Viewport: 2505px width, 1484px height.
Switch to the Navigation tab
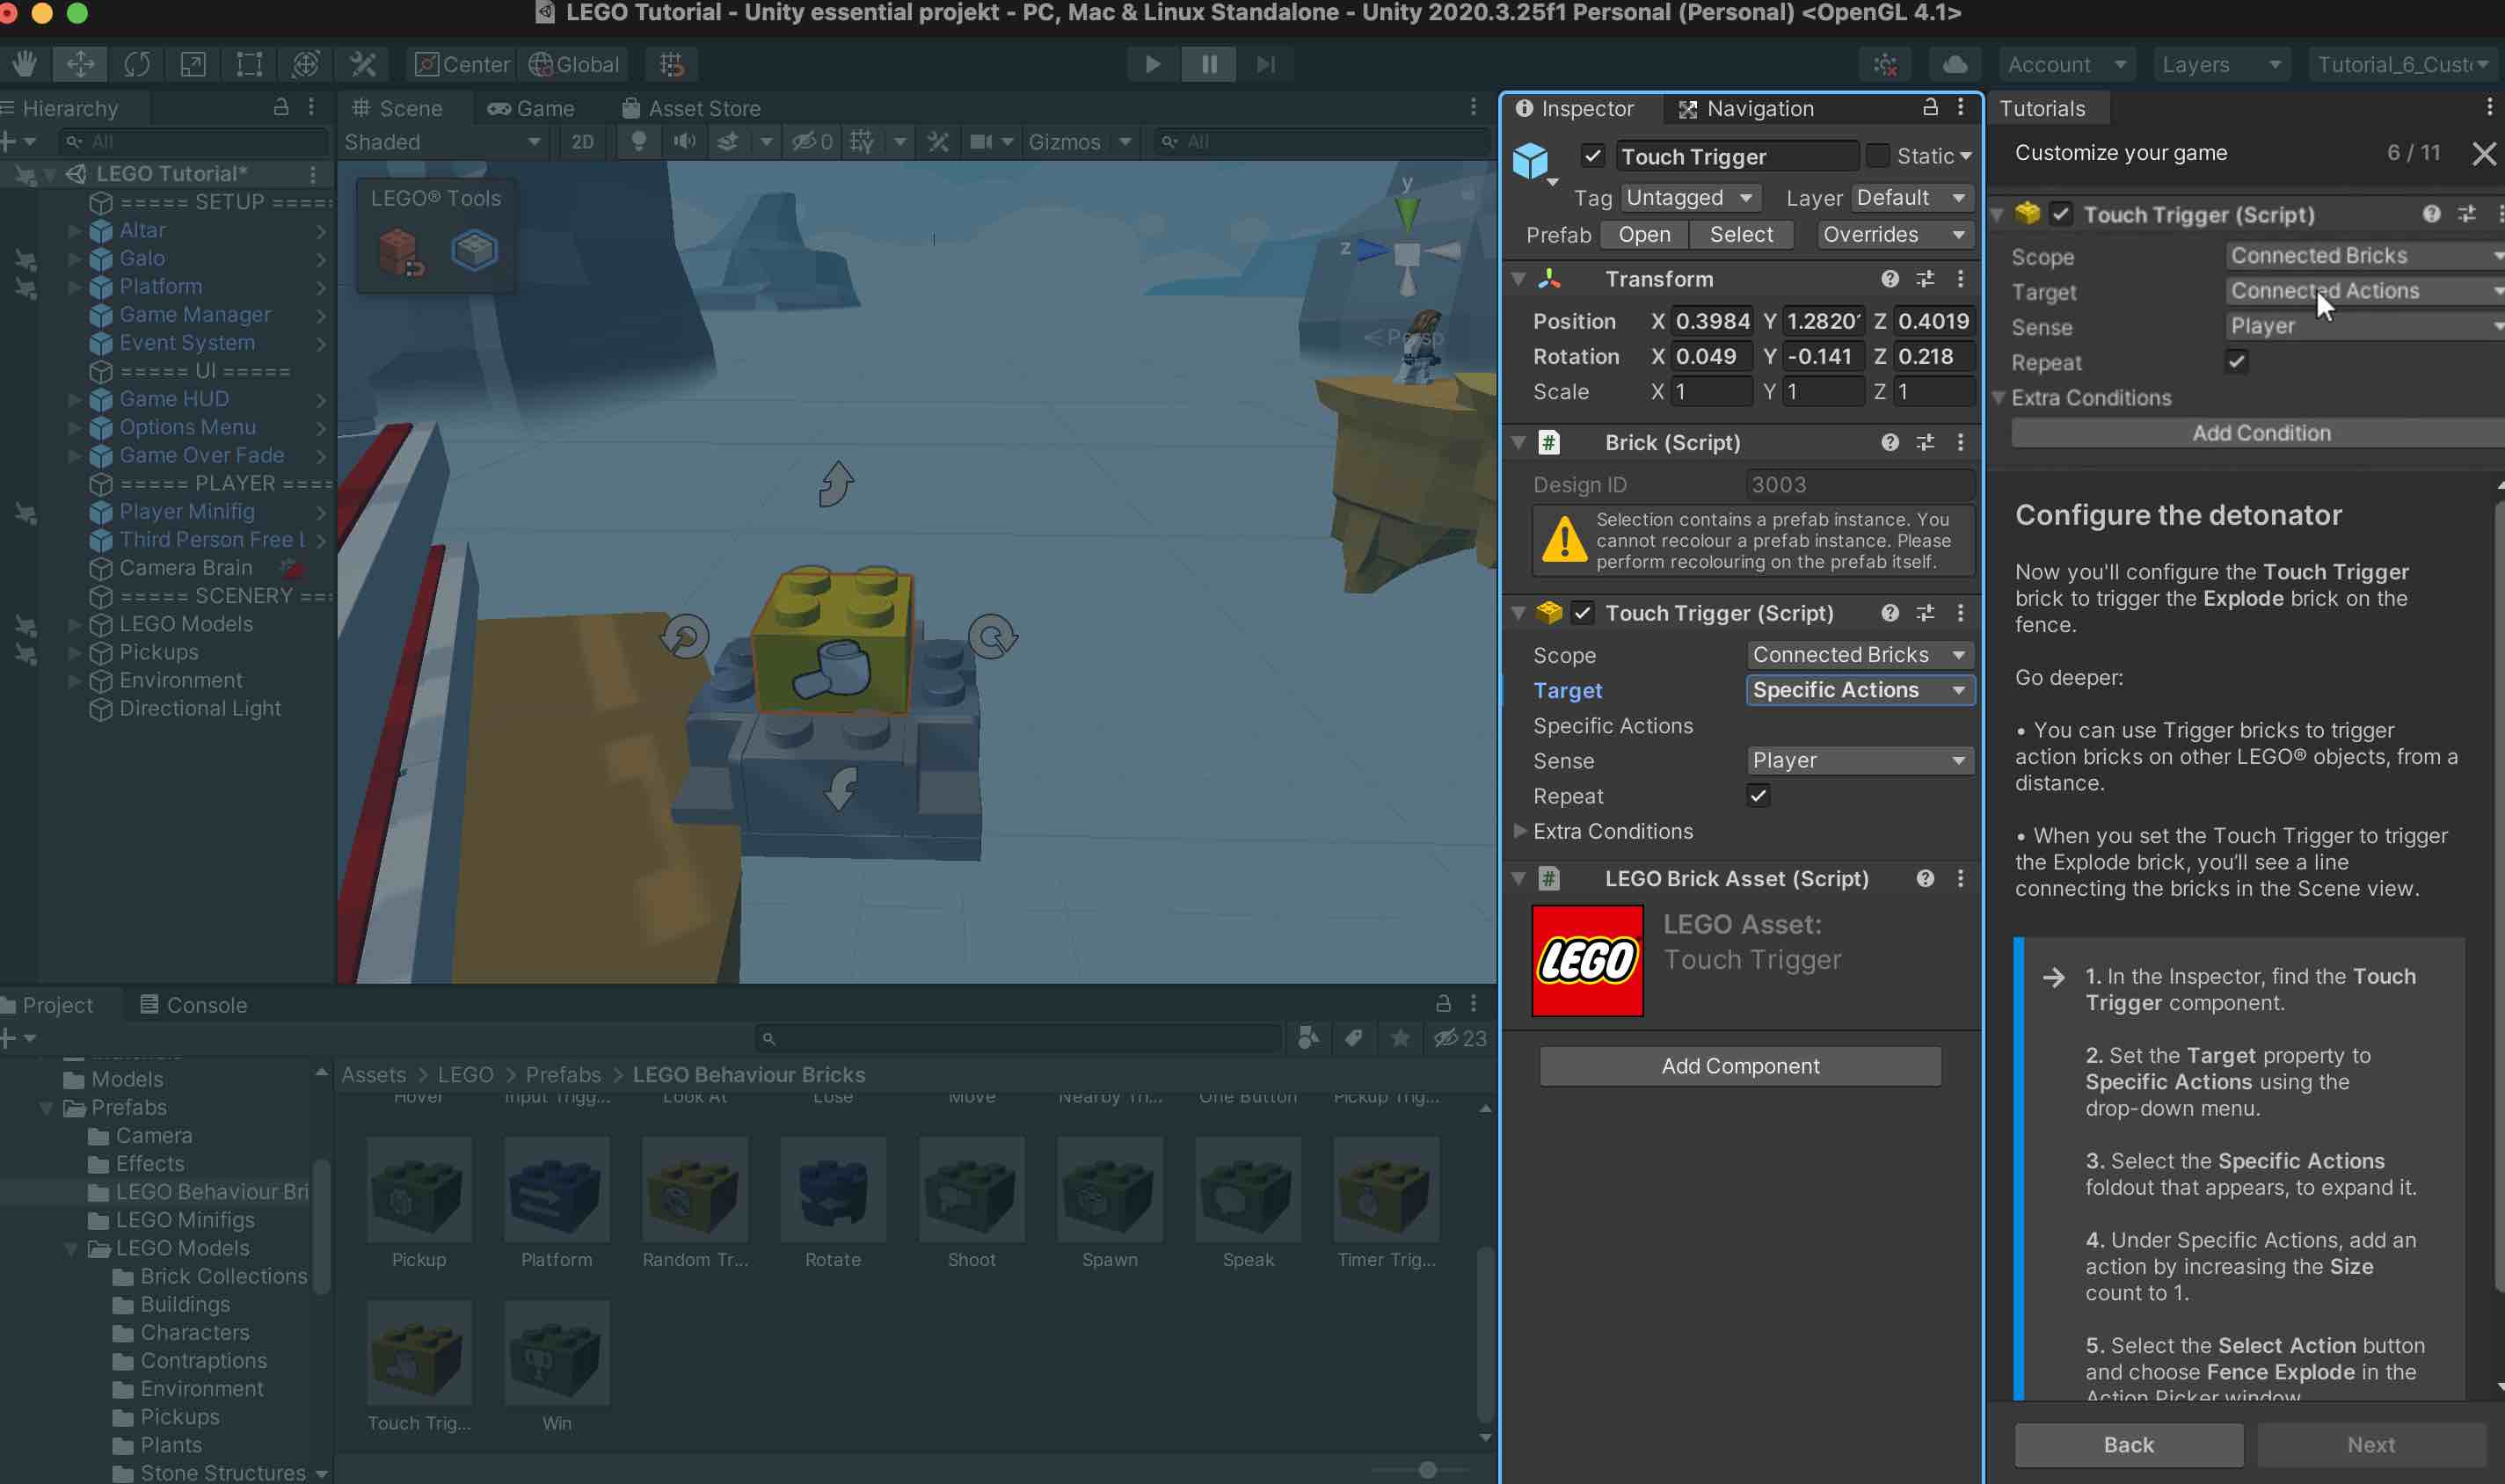(x=1745, y=108)
